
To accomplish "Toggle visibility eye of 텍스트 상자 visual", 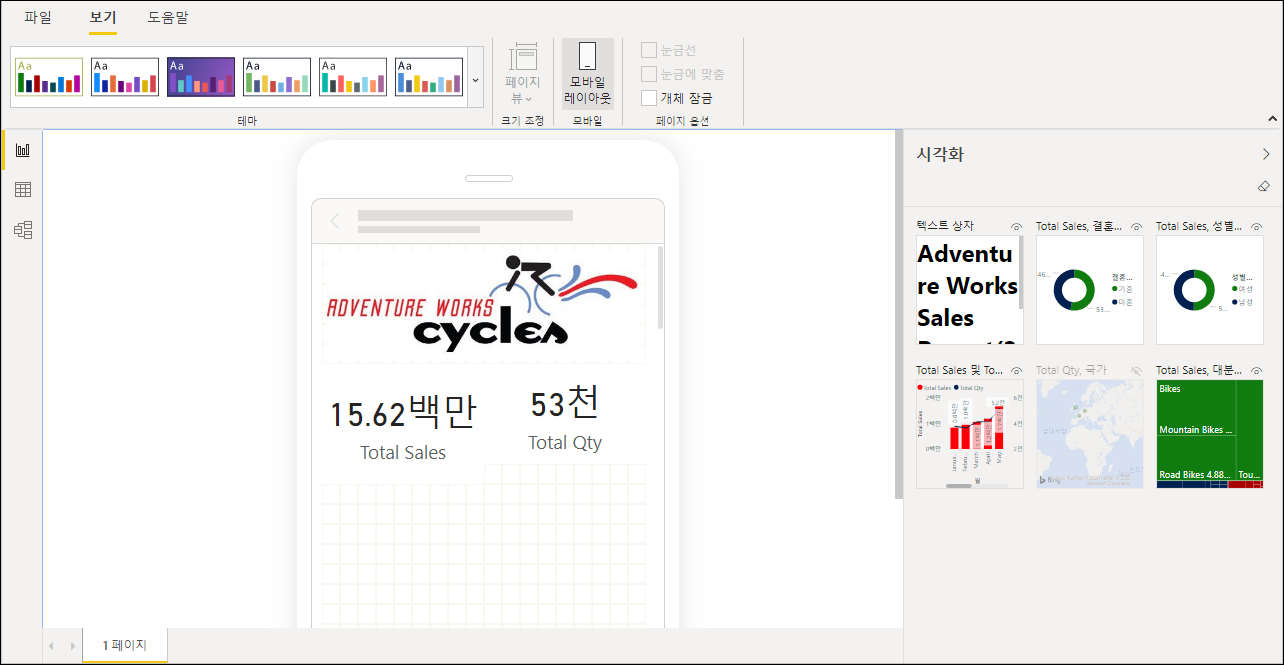I will tap(1016, 227).
